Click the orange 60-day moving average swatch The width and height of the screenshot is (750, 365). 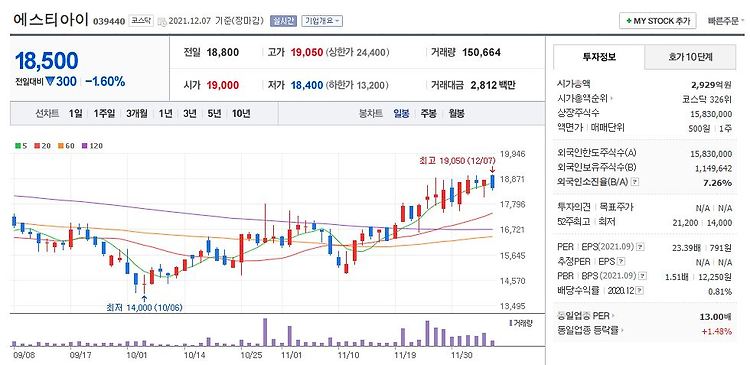click(x=60, y=146)
